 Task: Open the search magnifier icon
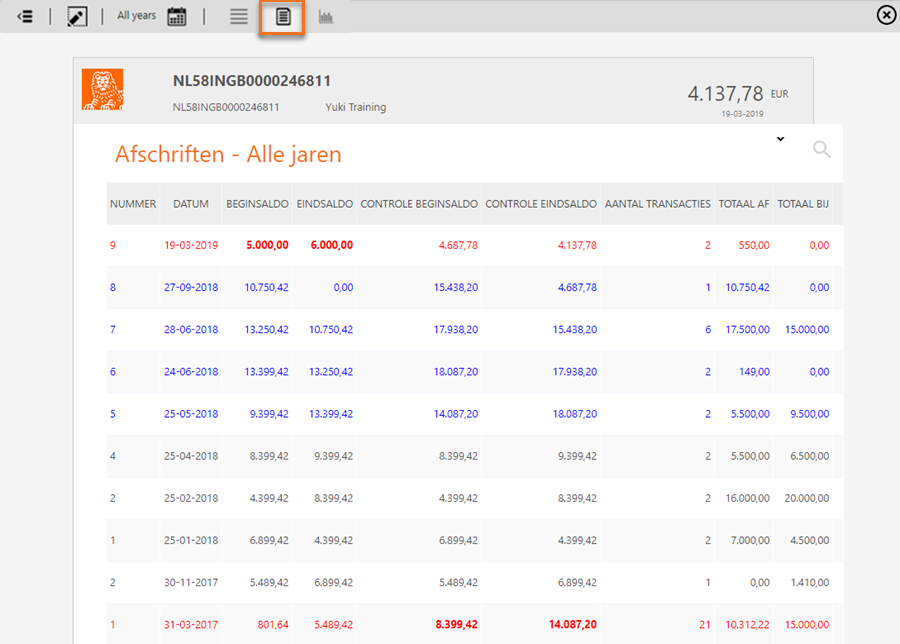821,149
